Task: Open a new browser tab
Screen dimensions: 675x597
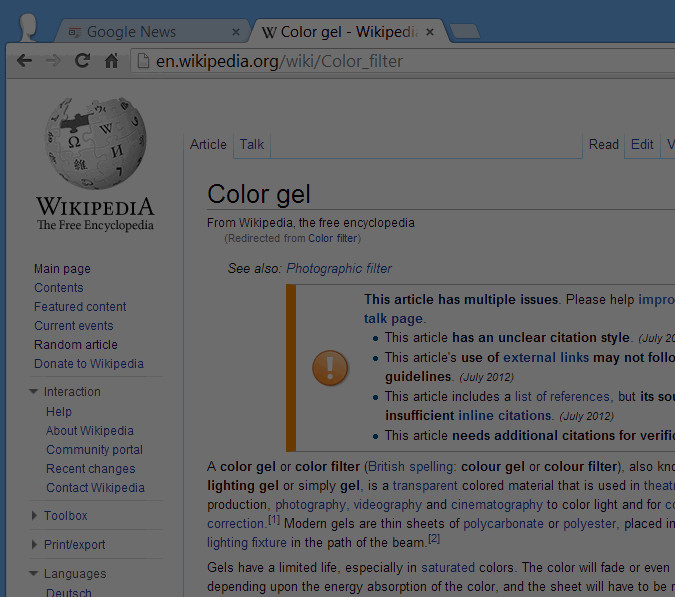Action: click(x=465, y=31)
